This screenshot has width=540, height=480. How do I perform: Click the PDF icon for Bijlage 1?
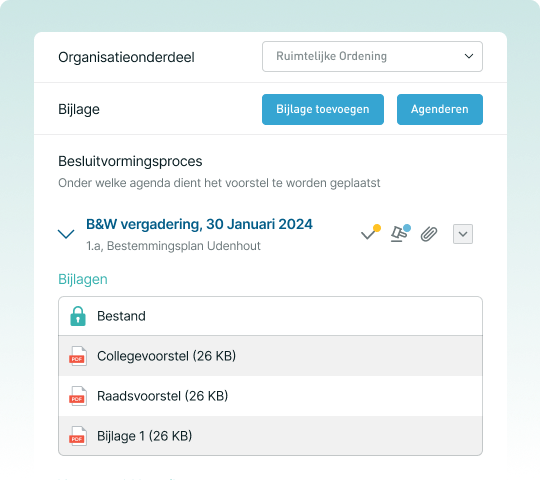78,436
